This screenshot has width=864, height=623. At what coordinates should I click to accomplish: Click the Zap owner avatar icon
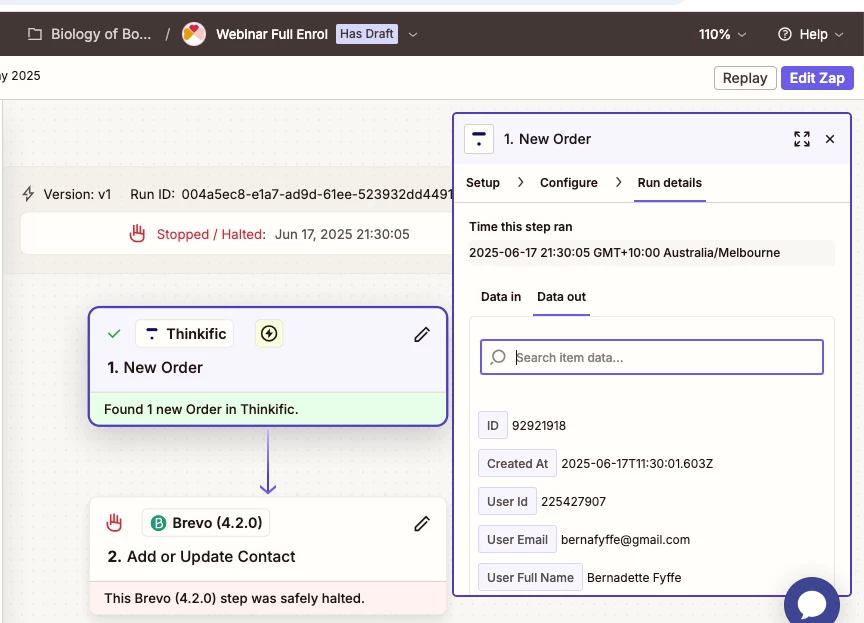[x=194, y=34]
